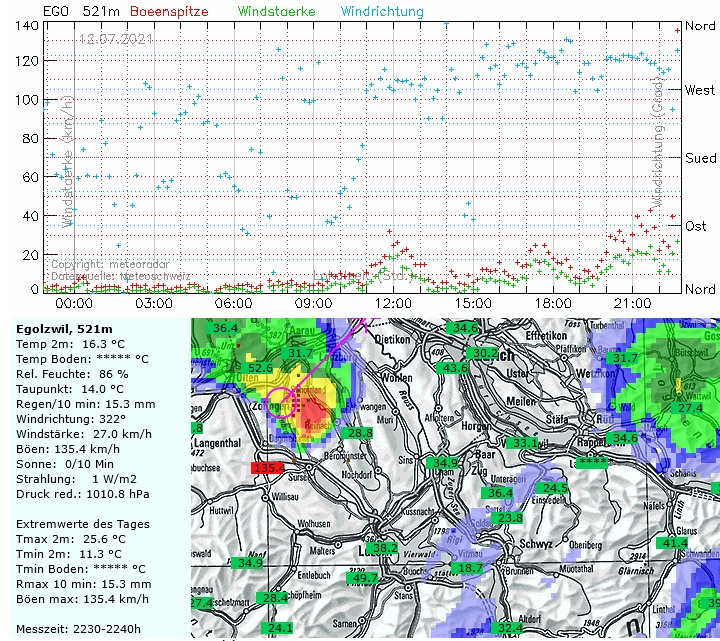
Task: Select the Windstärke: 27.0 km/h row
Action: pos(84,434)
